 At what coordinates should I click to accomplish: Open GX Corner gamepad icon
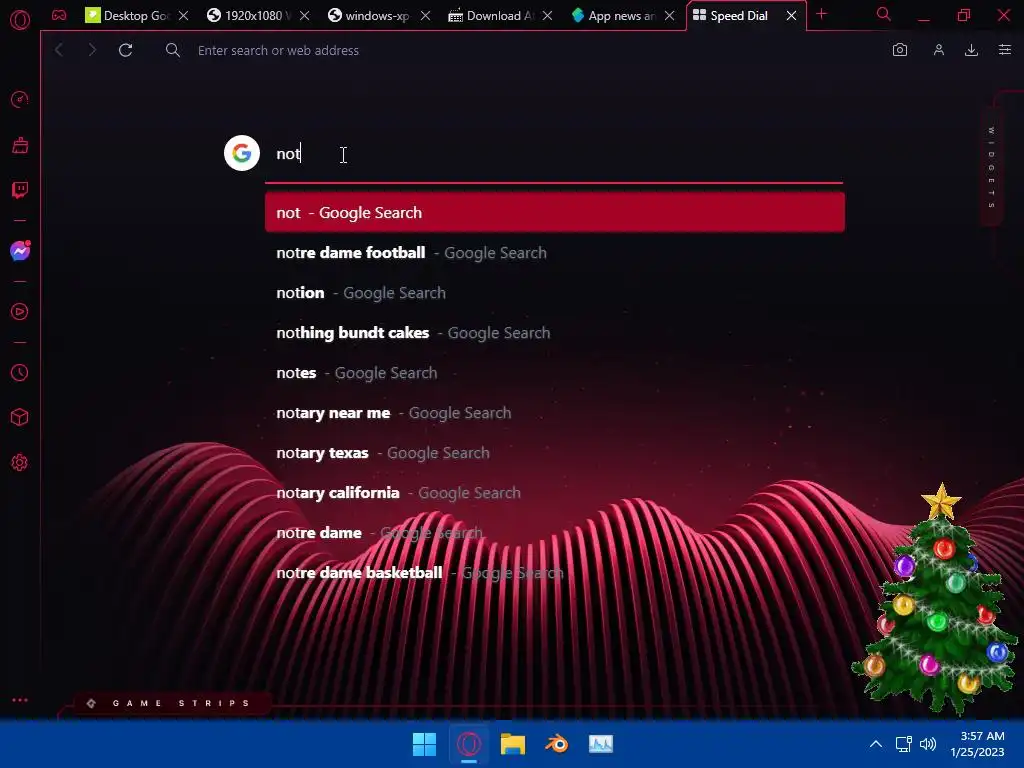pyautogui.click(x=59, y=15)
